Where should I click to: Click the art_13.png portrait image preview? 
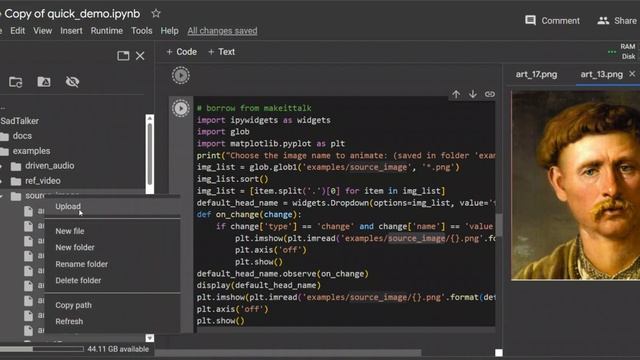[x=576, y=186]
